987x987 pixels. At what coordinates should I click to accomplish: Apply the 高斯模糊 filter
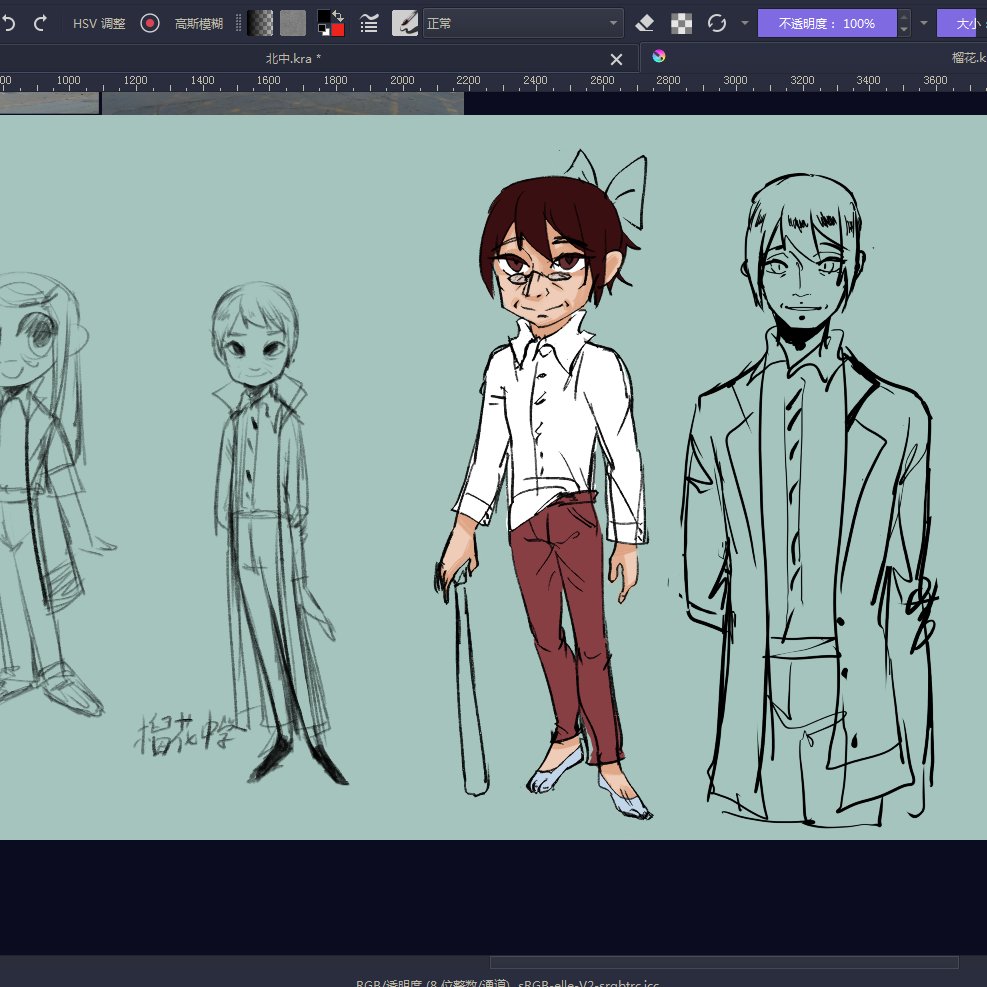click(199, 23)
